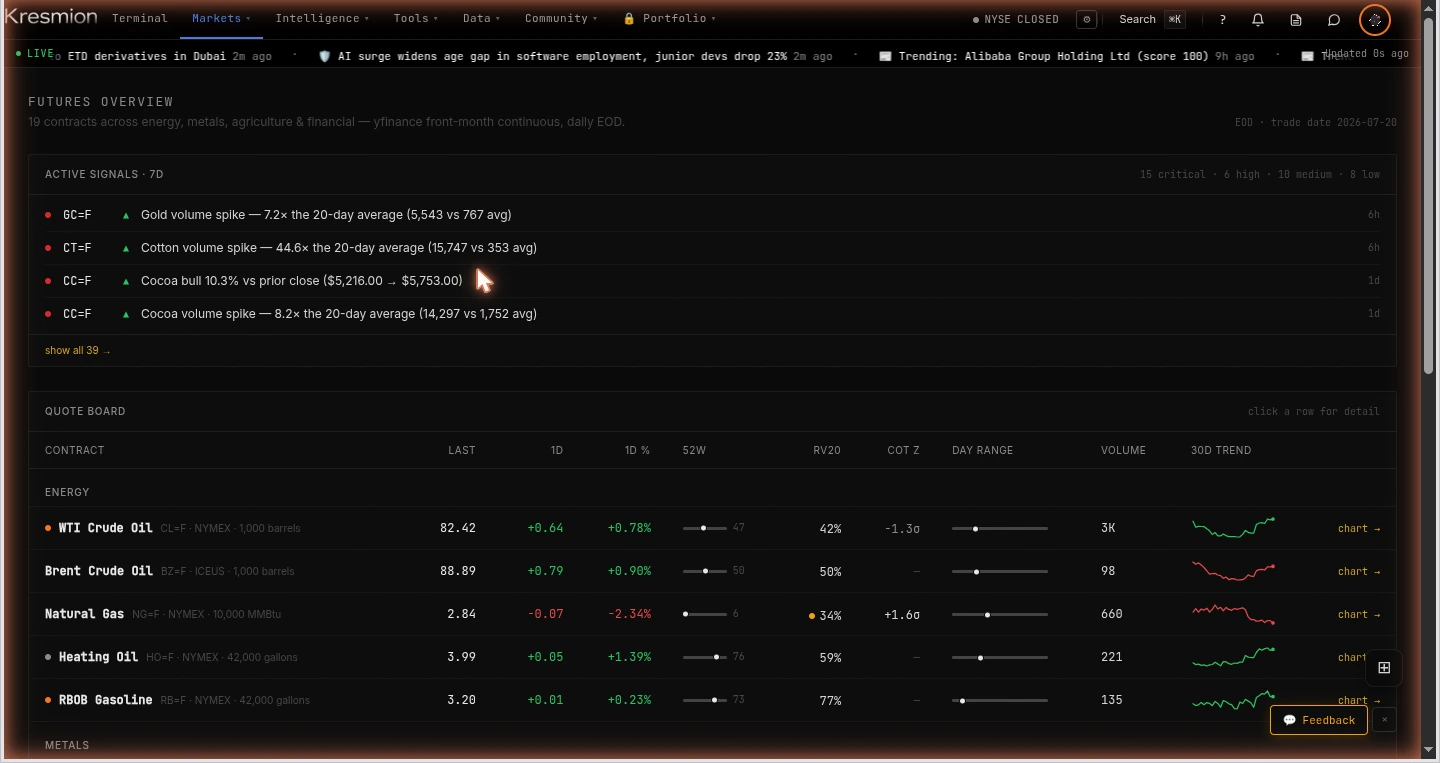The image size is (1440, 763).
Task: Click the green arrow on Cocoa volume spike signal
Action: (126, 314)
